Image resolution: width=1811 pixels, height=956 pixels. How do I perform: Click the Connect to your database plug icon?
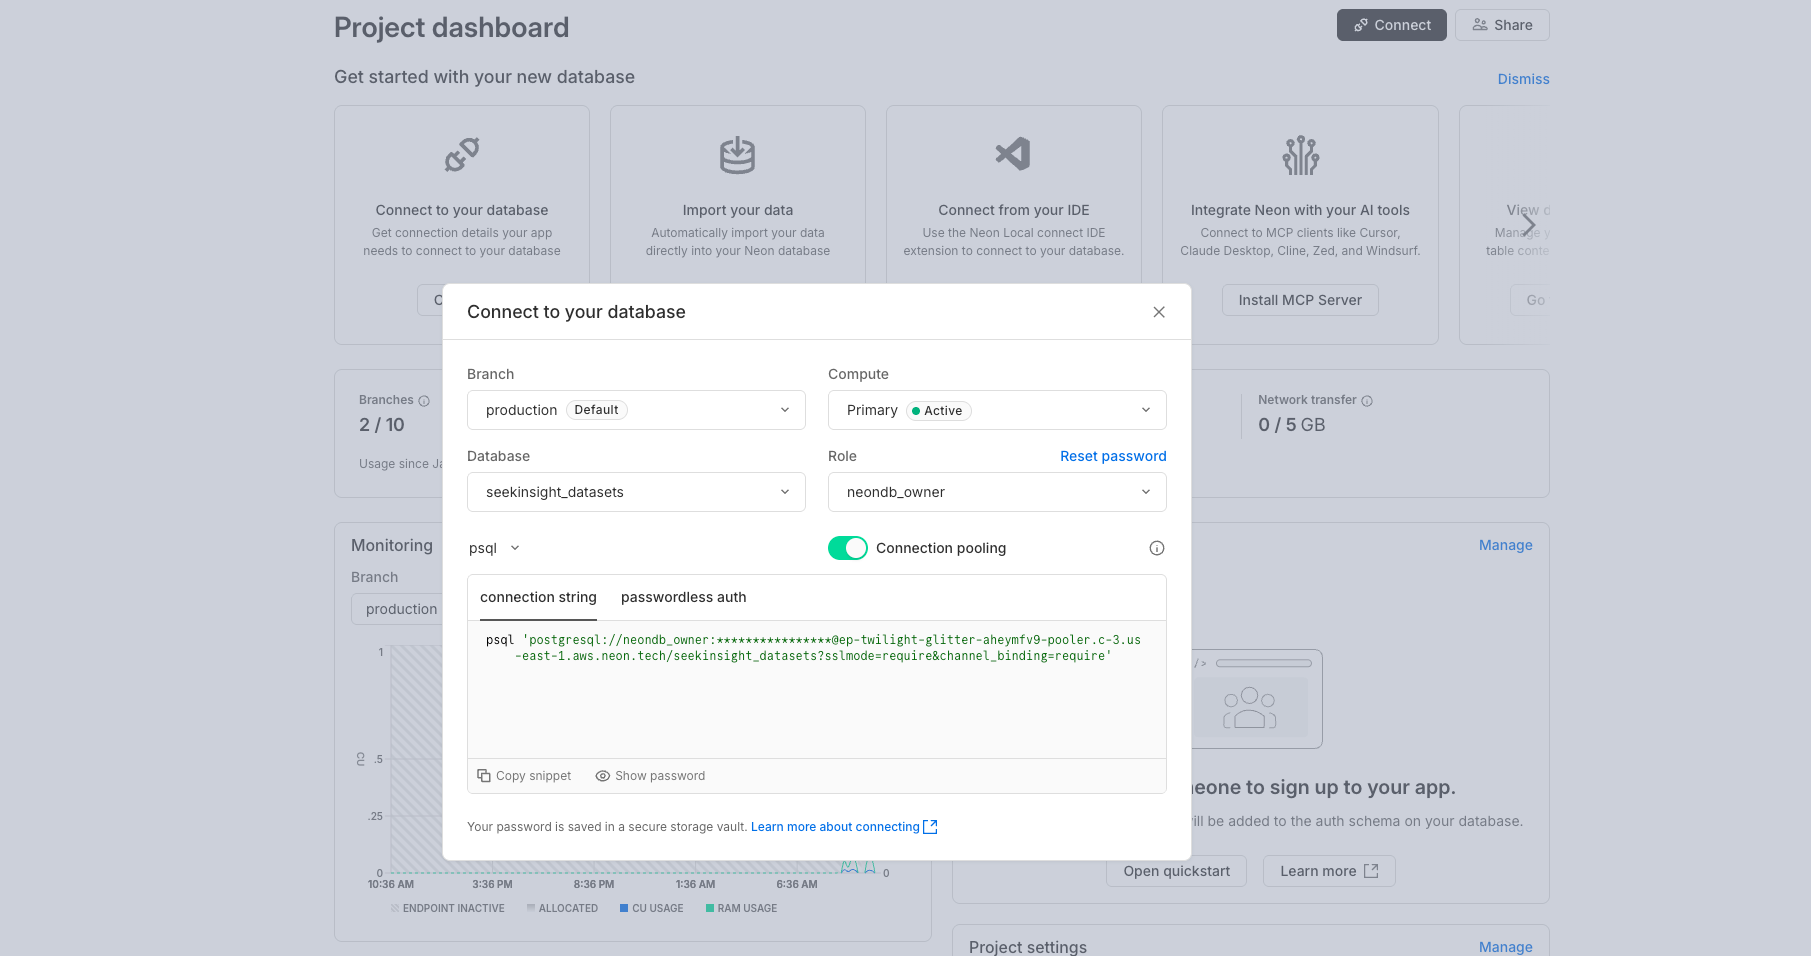462,155
